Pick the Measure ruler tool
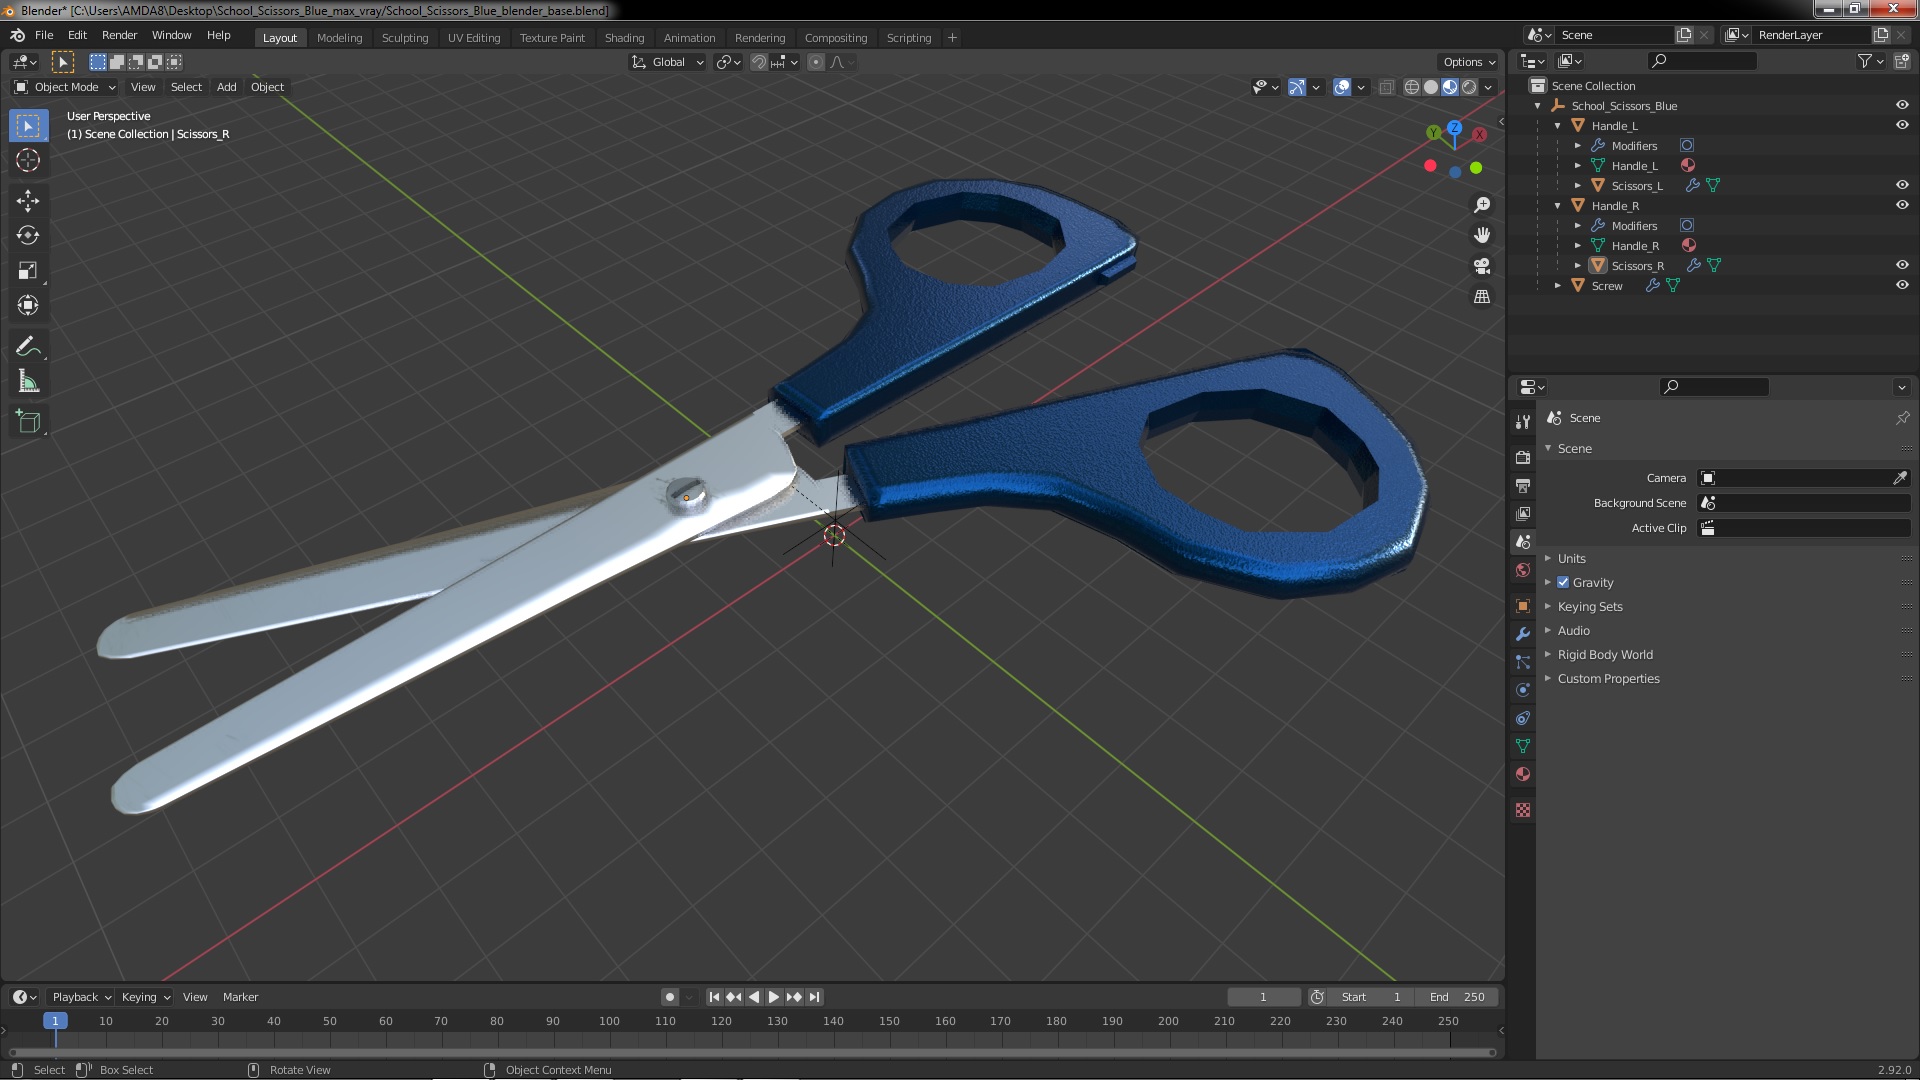 (x=27, y=382)
